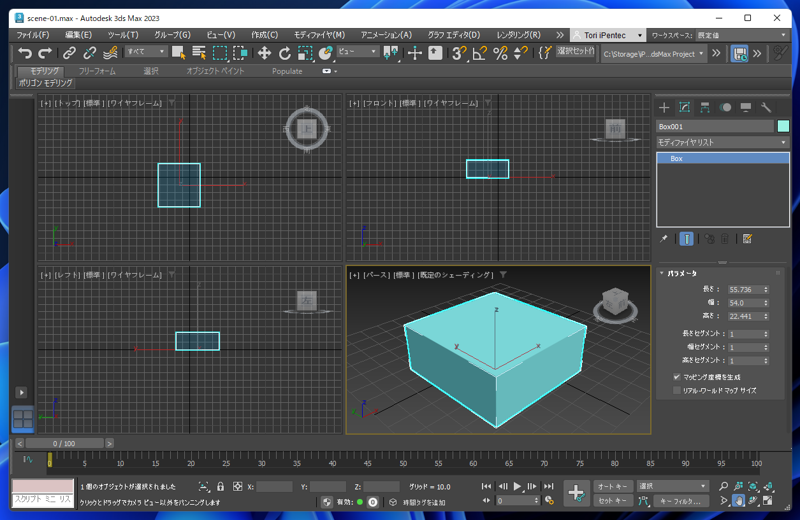
Task: Toggle the Angle Snap button
Action: click(x=480, y=53)
